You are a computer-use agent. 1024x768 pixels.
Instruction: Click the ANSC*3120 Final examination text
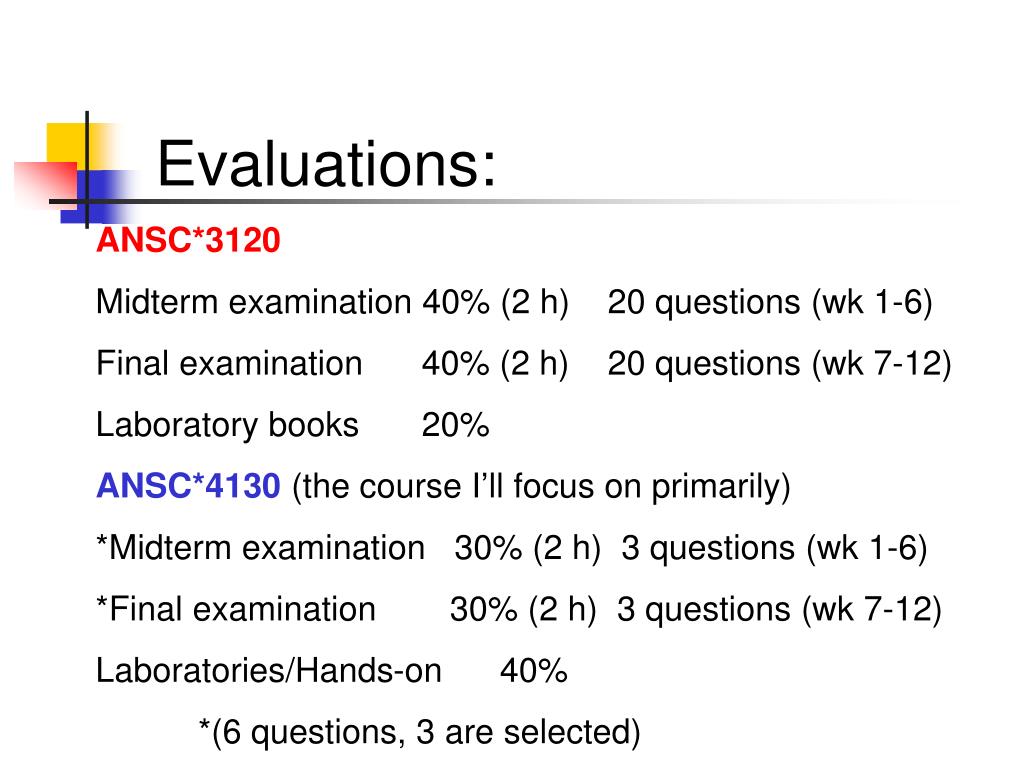[x=229, y=363]
